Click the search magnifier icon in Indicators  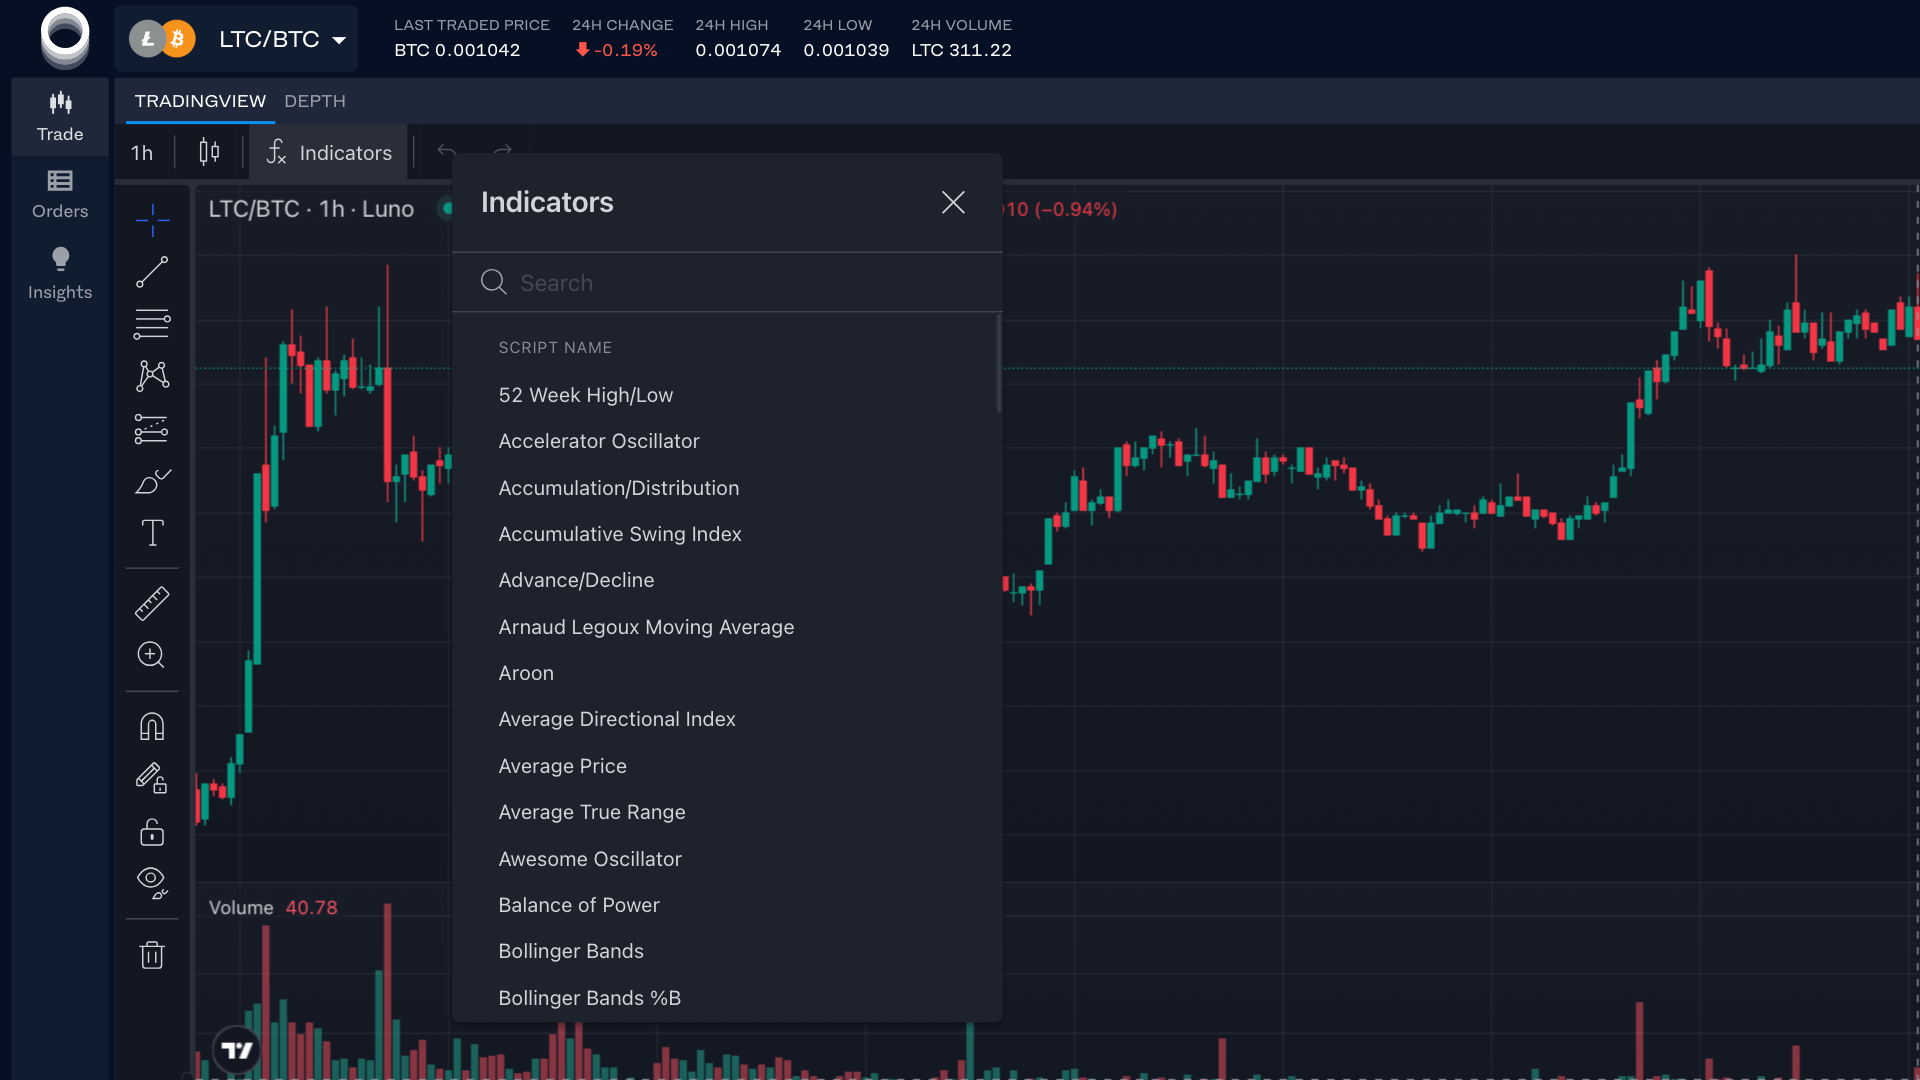[494, 282]
